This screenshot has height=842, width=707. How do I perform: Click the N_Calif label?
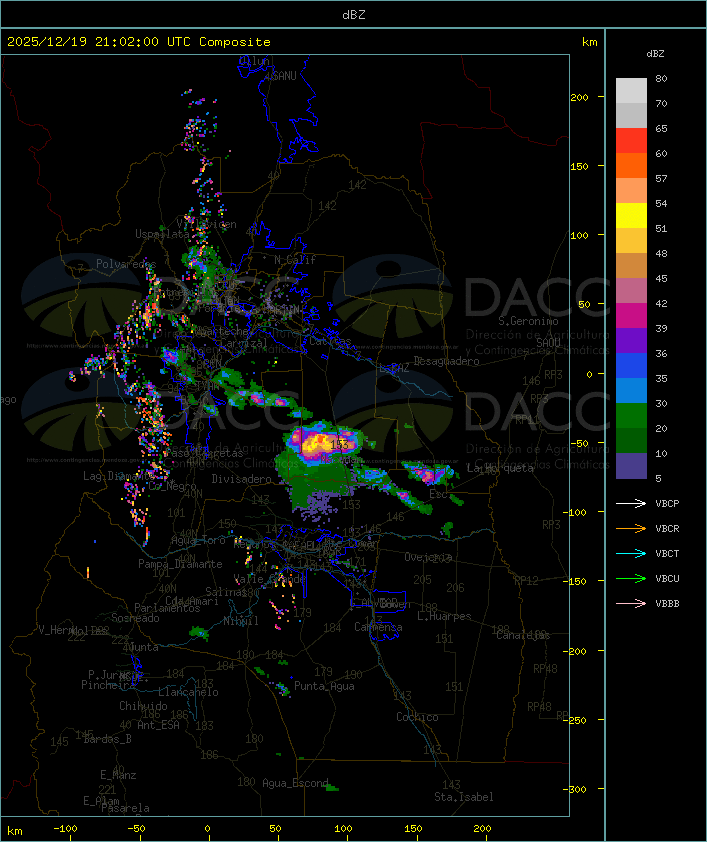[295, 260]
